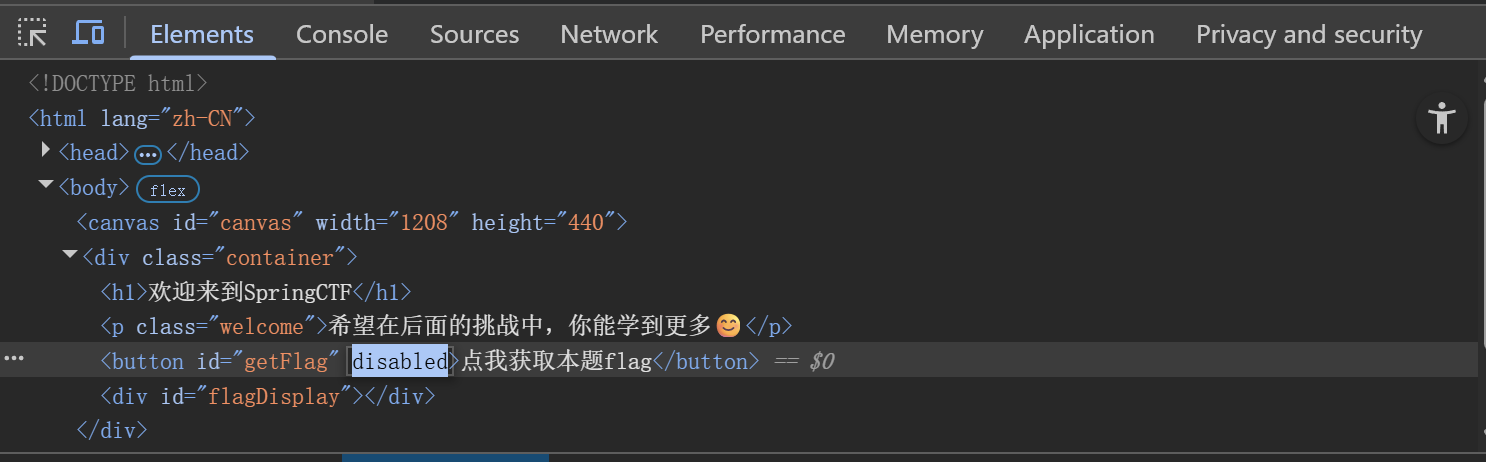The image size is (1486, 462).
Task: Select the canvas element line
Action: [352, 222]
